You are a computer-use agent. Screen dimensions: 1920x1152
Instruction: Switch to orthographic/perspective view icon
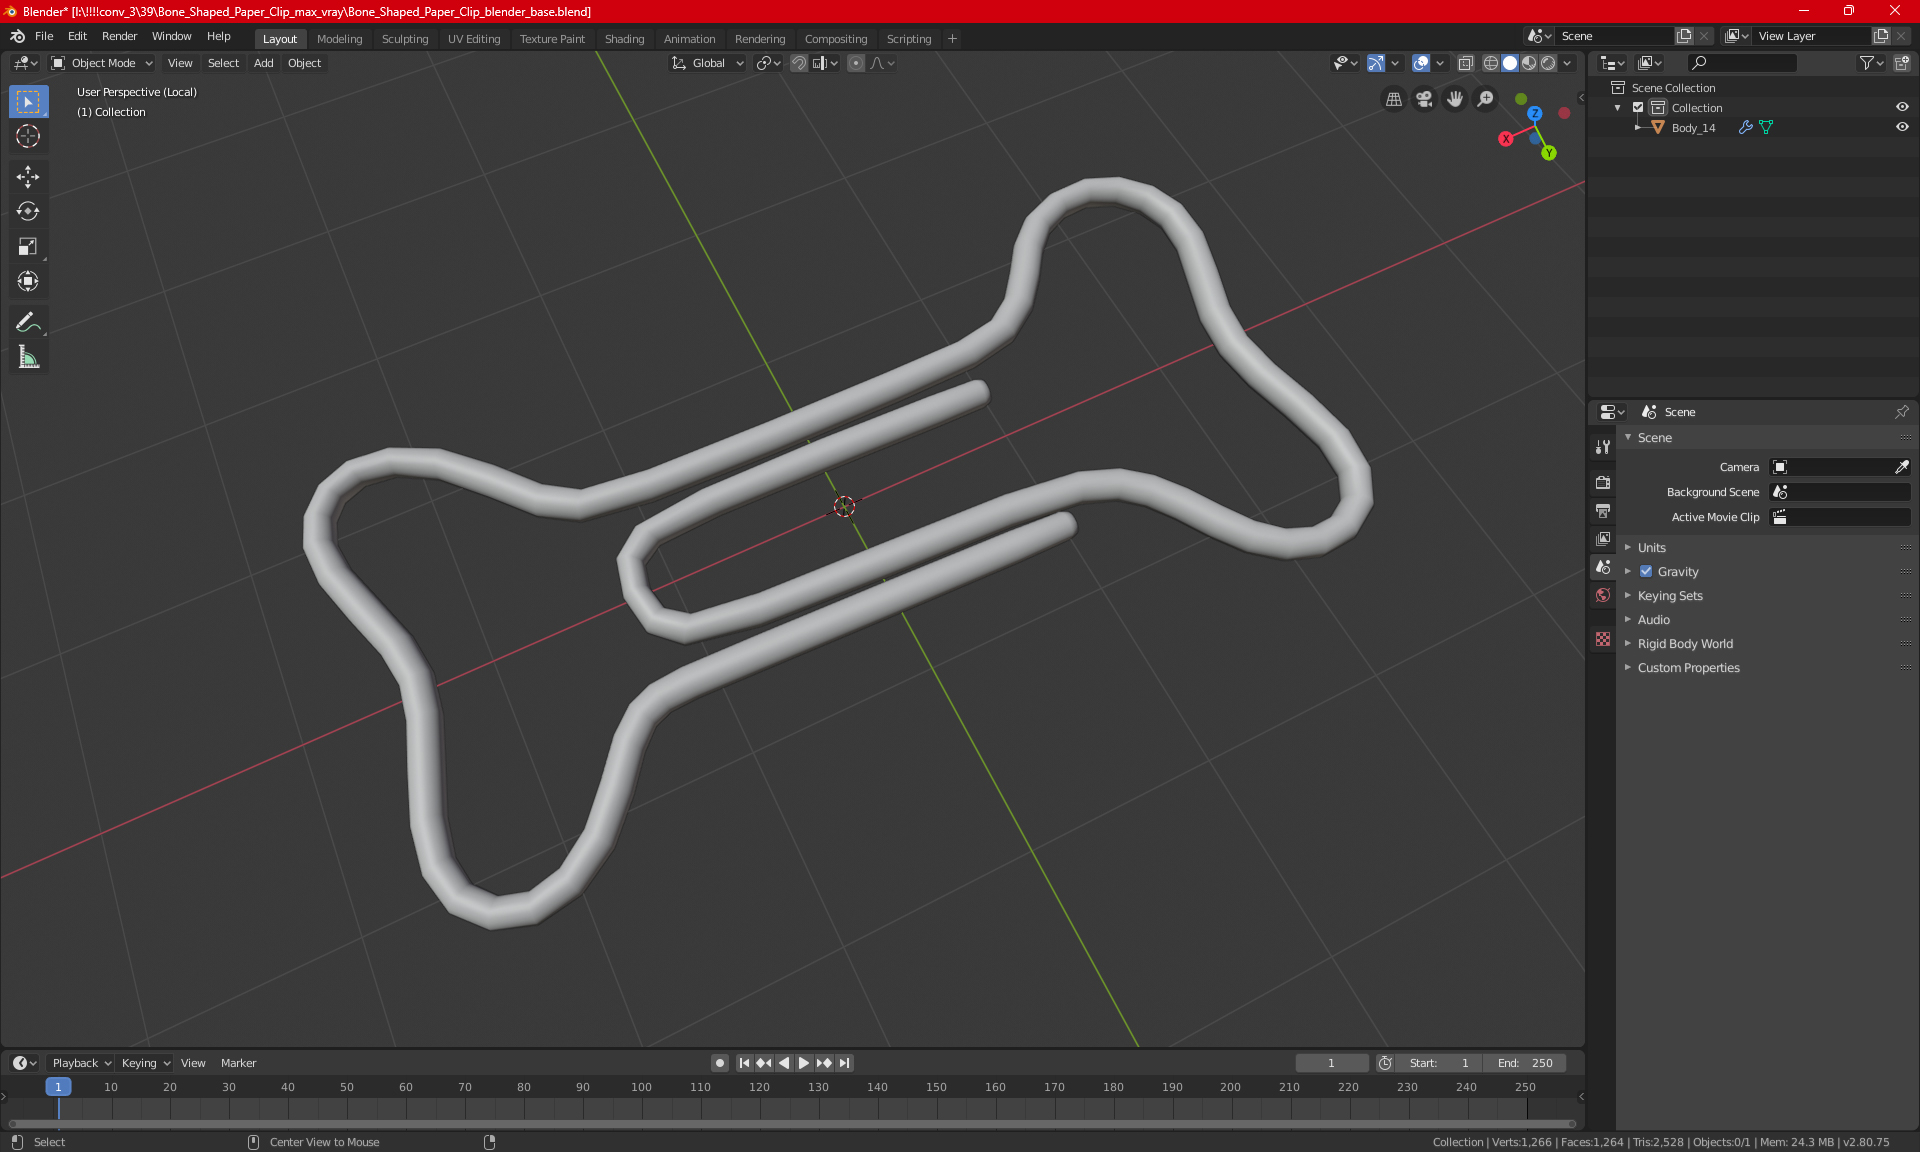[1393, 99]
